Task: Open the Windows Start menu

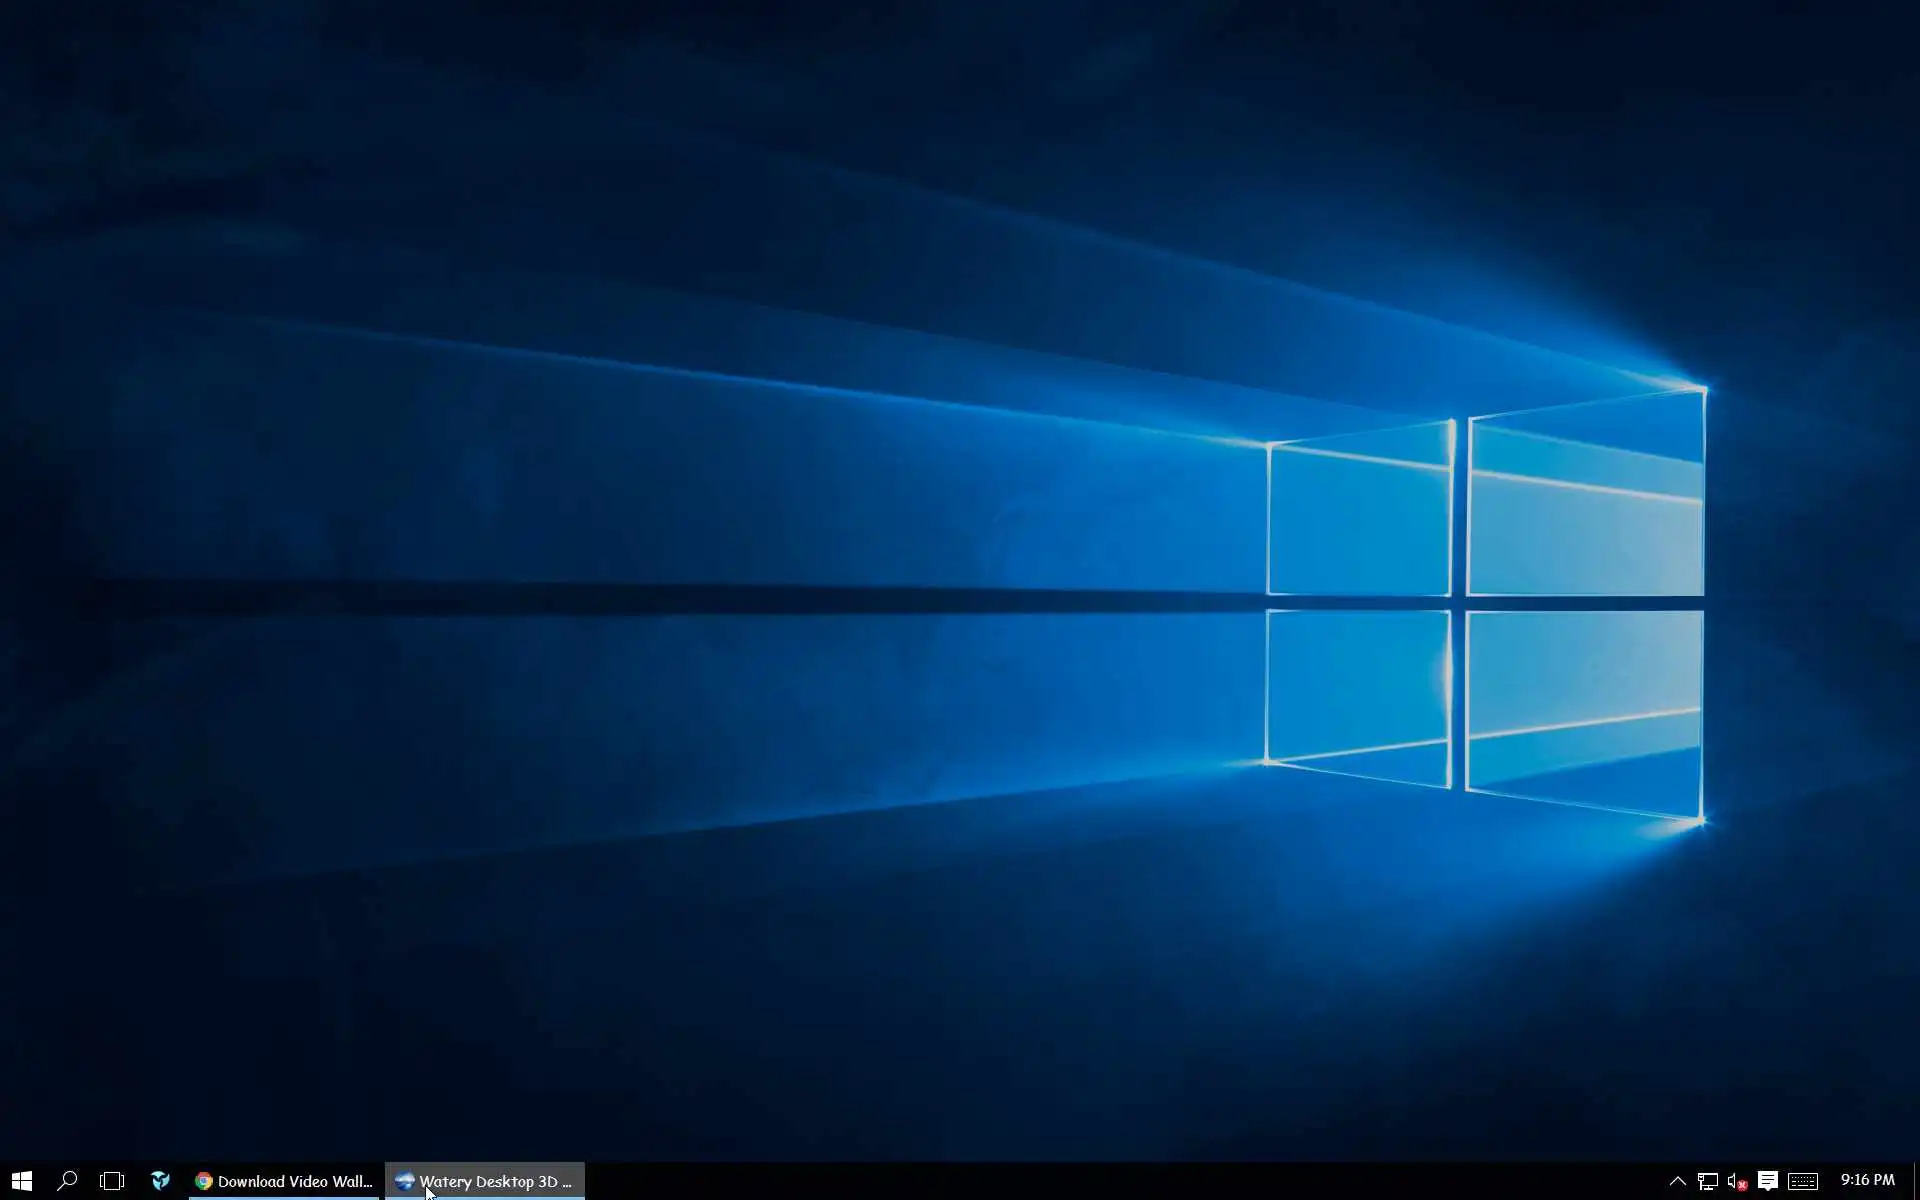Action: [22, 1181]
